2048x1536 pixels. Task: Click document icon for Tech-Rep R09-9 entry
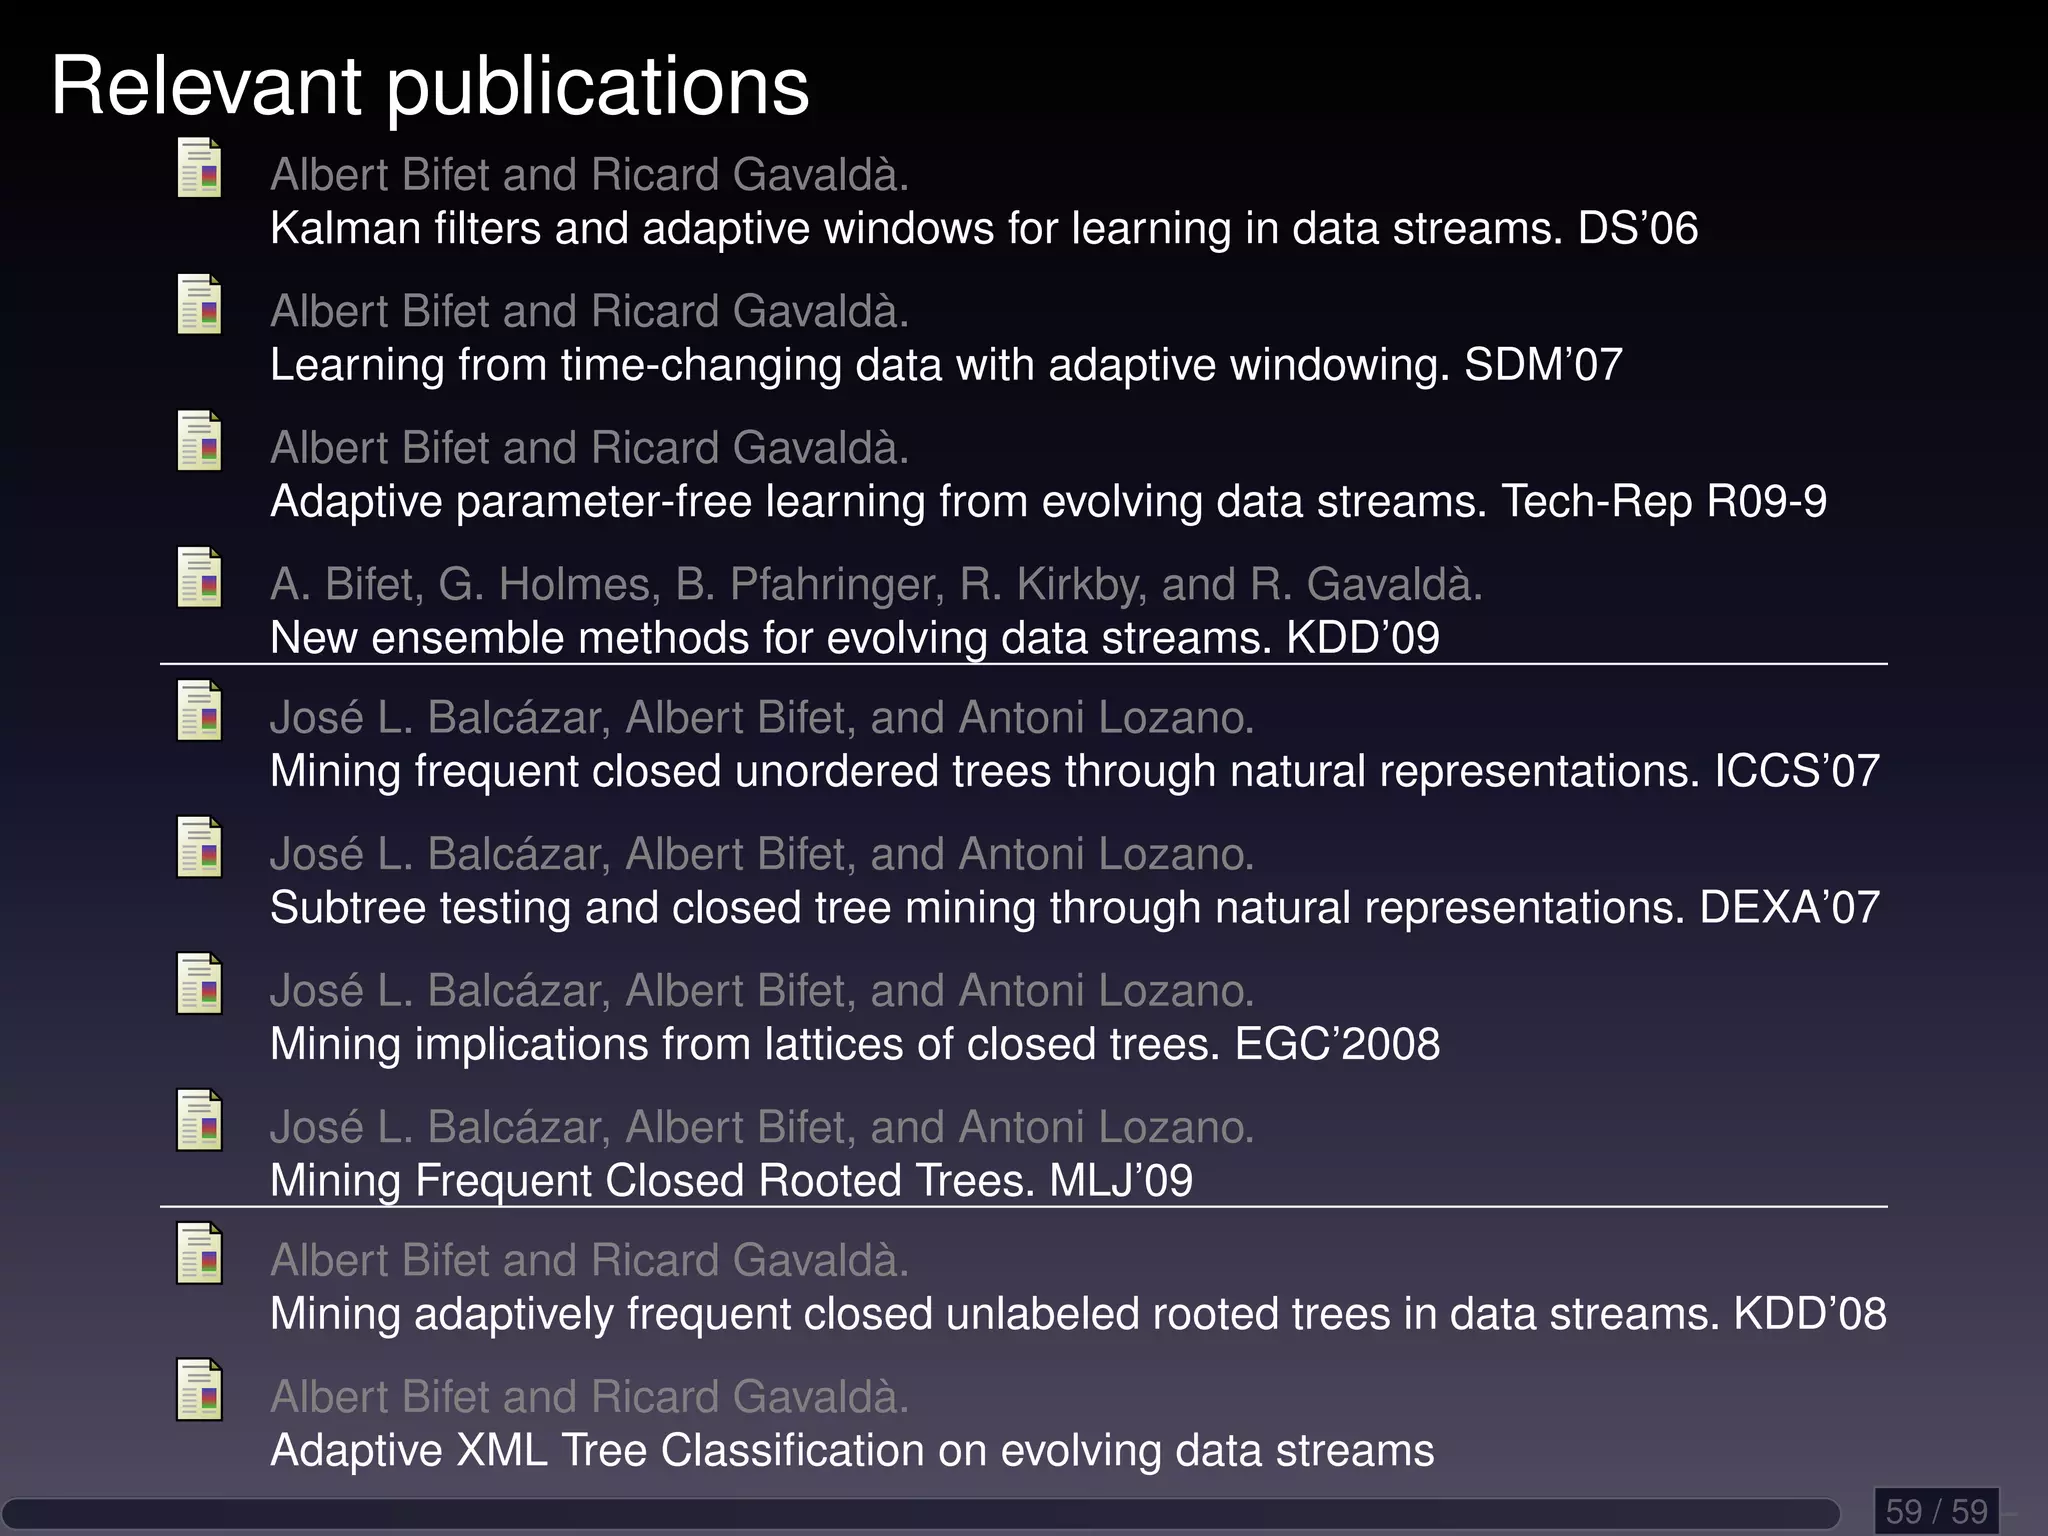pyautogui.click(x=199, y=441)
